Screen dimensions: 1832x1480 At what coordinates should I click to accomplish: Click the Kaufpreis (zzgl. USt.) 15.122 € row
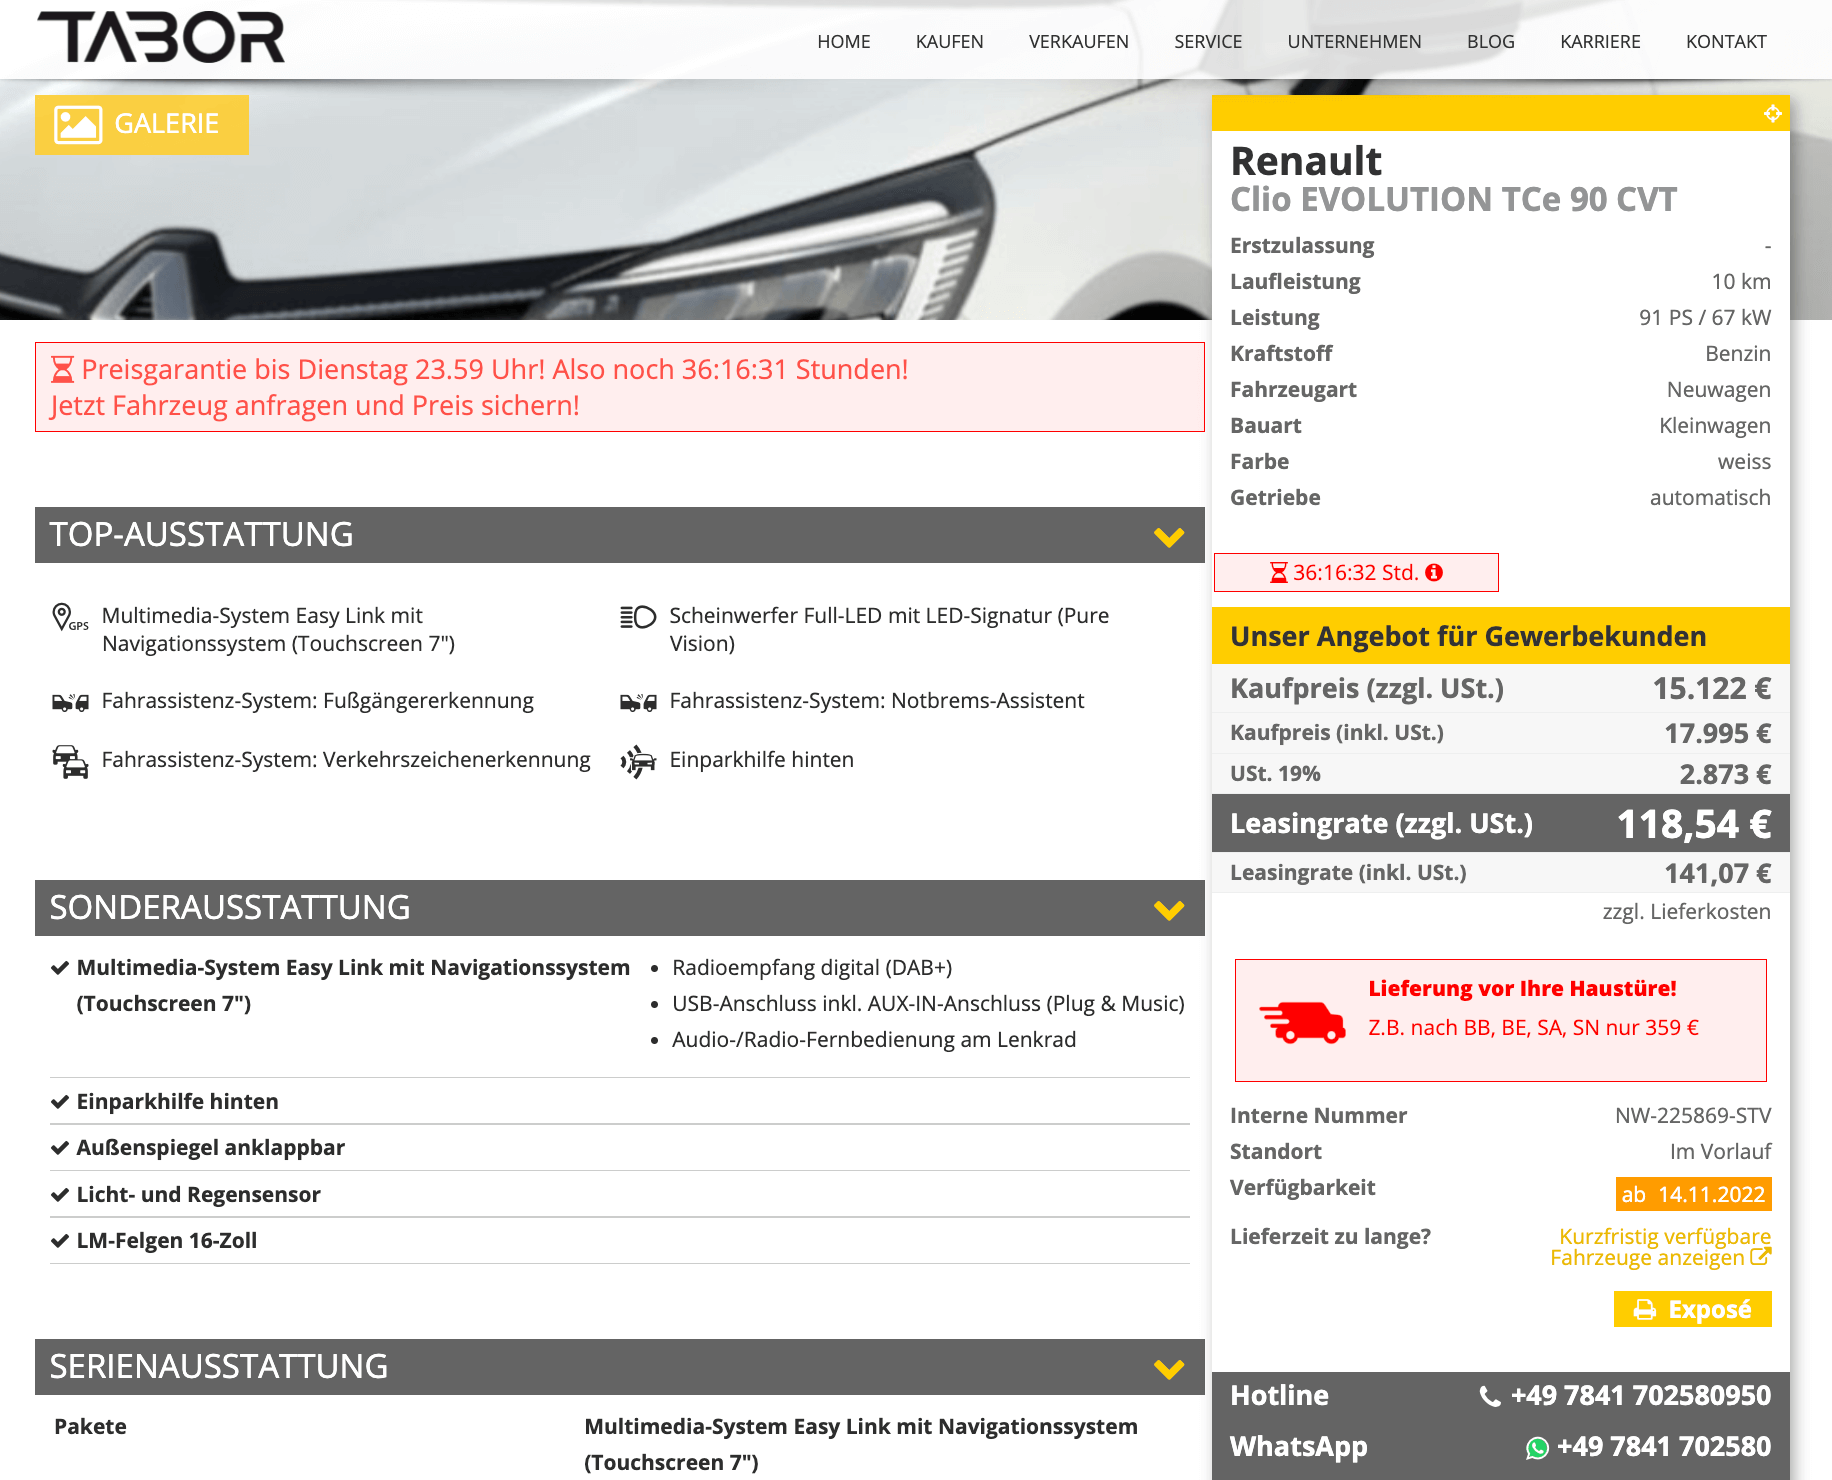tap(1501, 689)
